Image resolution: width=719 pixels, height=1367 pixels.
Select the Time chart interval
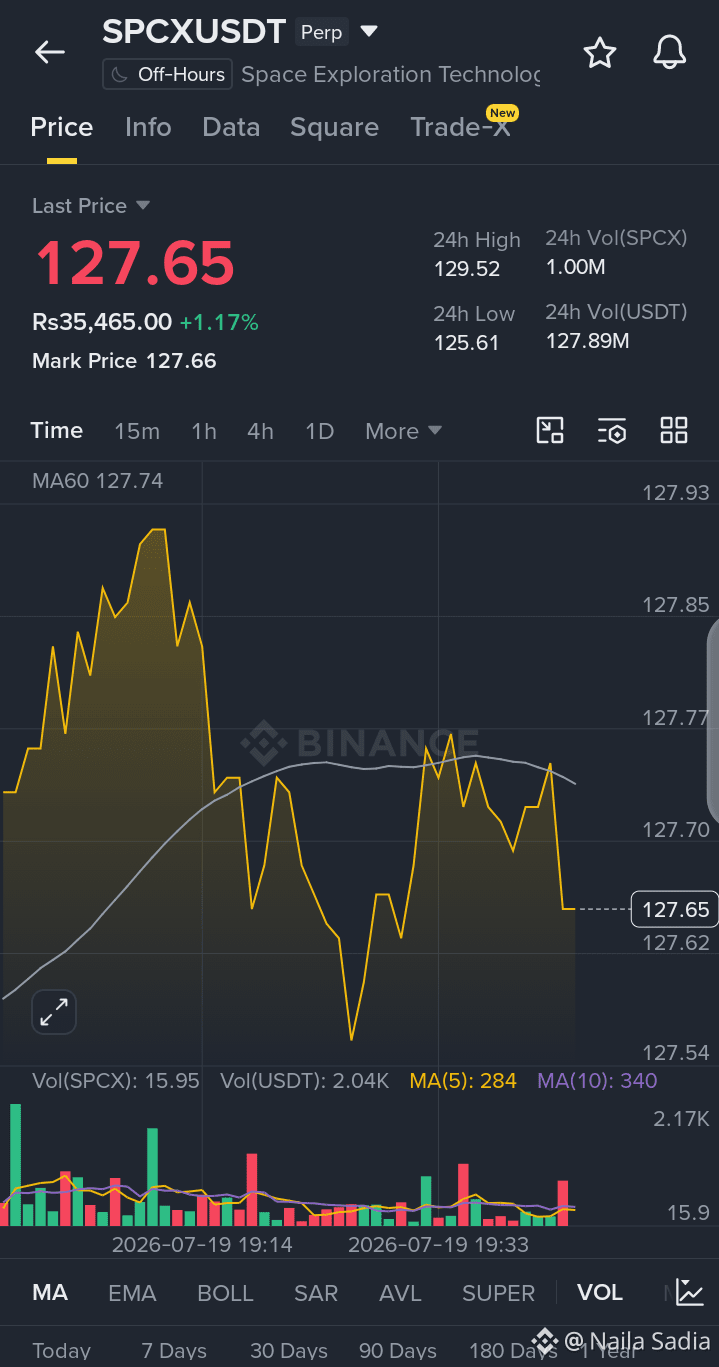(x=57, y=431)
